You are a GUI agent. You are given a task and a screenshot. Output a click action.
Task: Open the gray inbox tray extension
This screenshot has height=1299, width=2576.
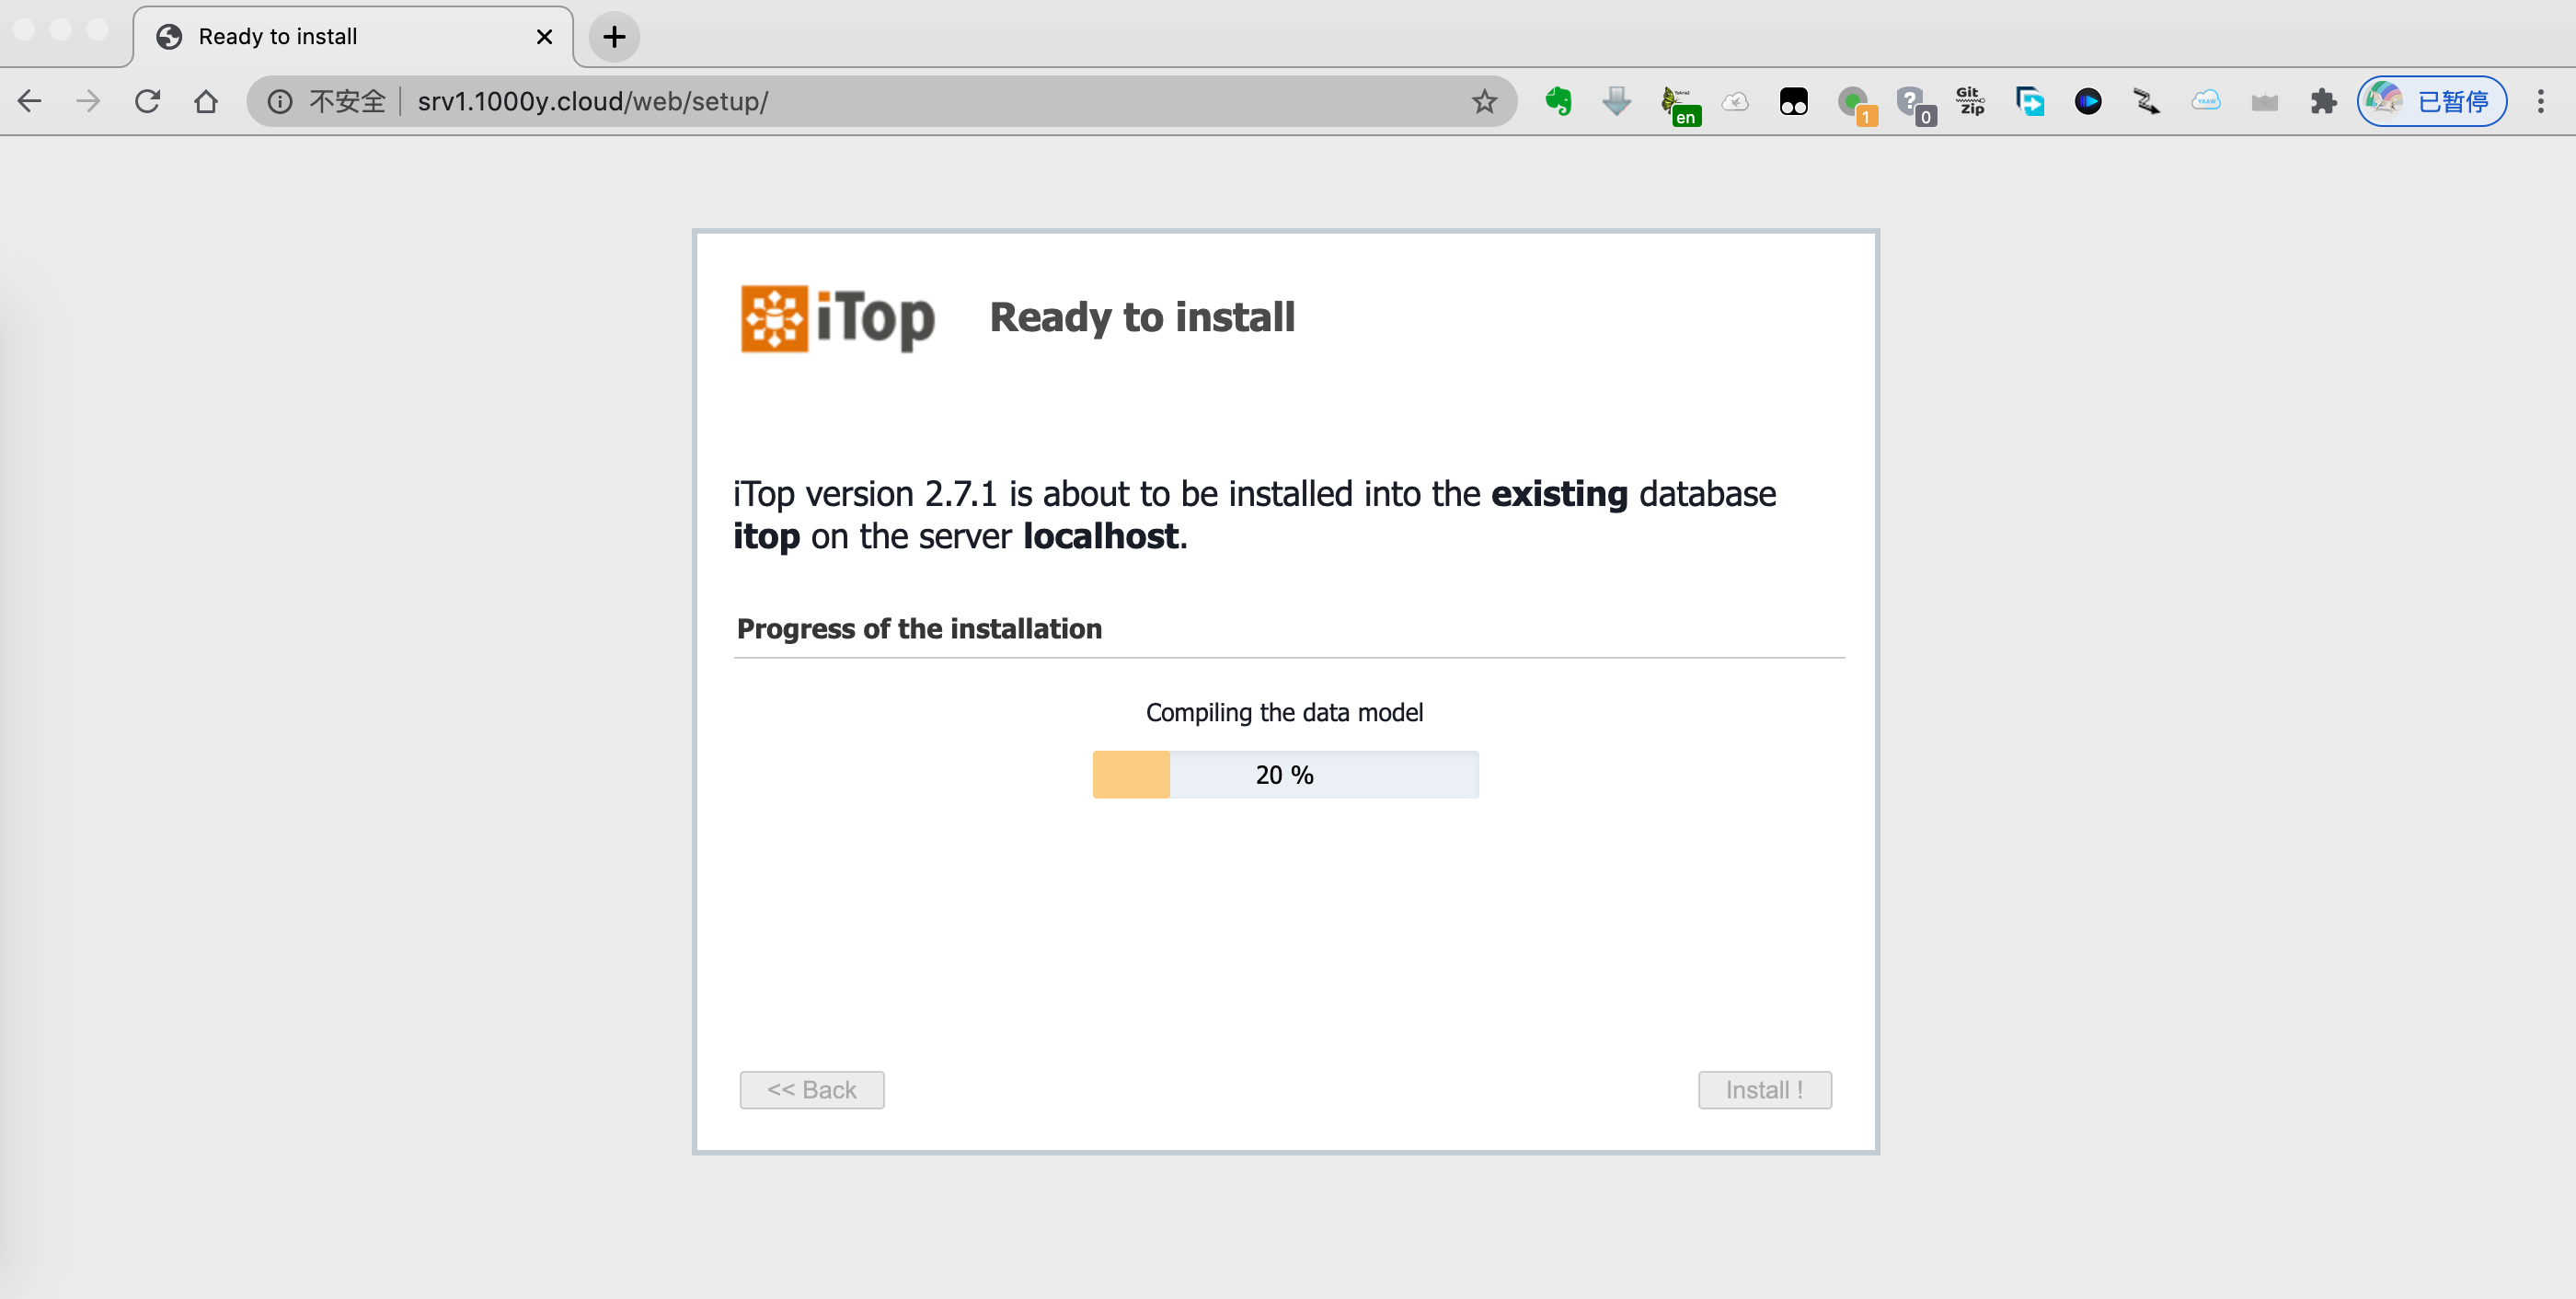pyautogui.click(x=2265, y=101)
